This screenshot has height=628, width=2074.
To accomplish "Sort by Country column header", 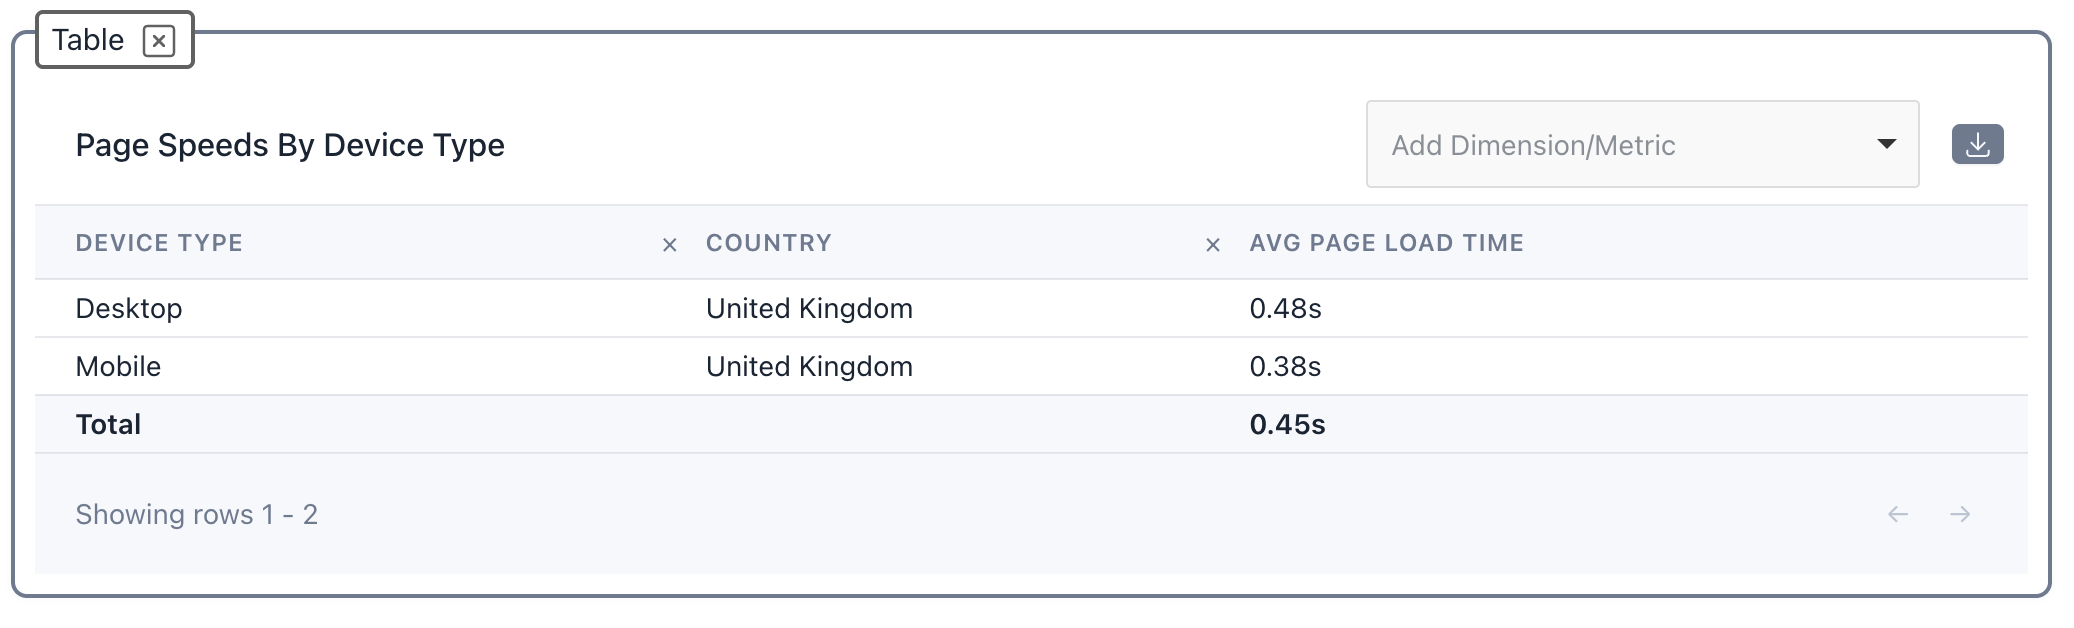I will [x=768, y=243].
